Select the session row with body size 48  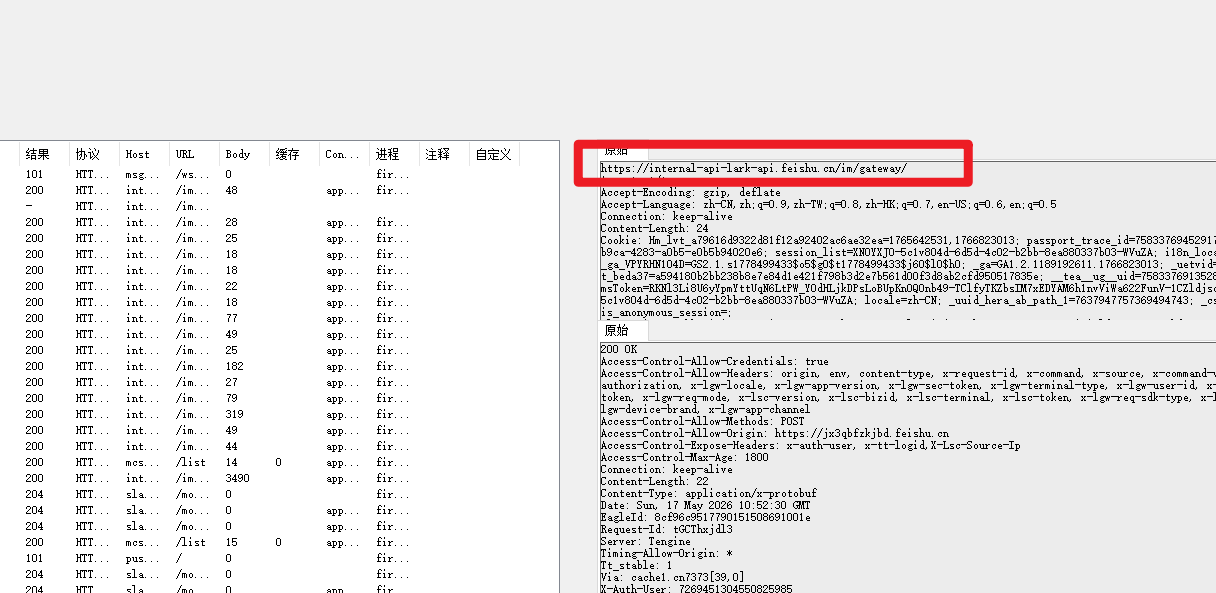tap(280, 190)
